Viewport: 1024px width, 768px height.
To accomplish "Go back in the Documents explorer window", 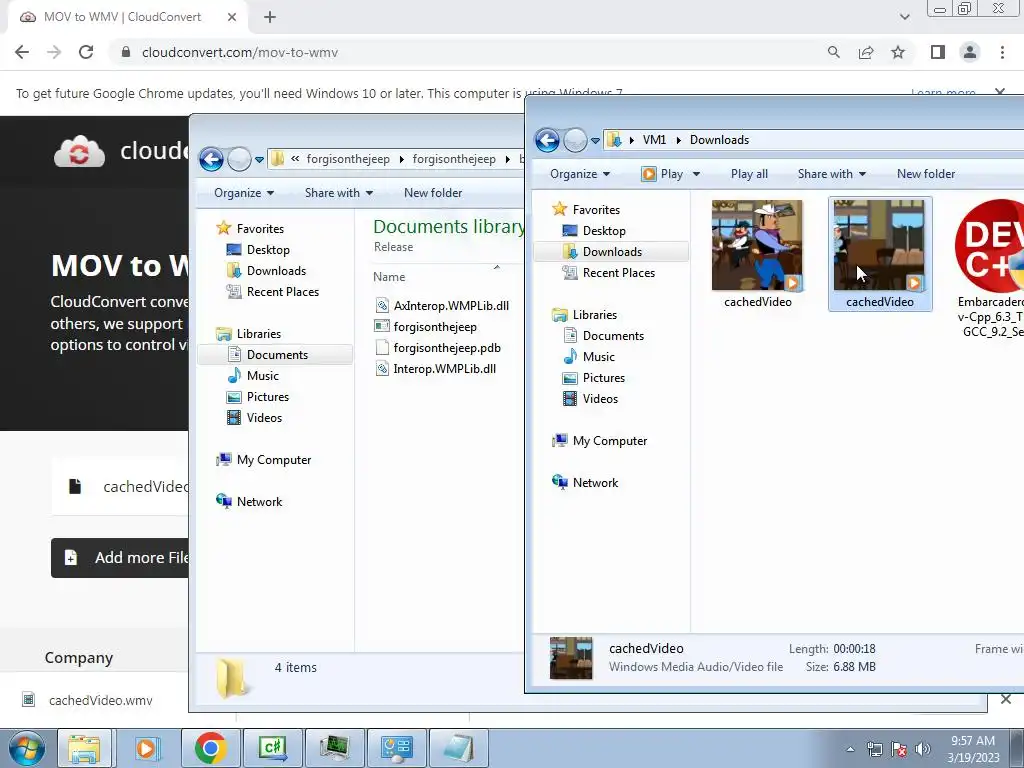I will pos(212,159).
